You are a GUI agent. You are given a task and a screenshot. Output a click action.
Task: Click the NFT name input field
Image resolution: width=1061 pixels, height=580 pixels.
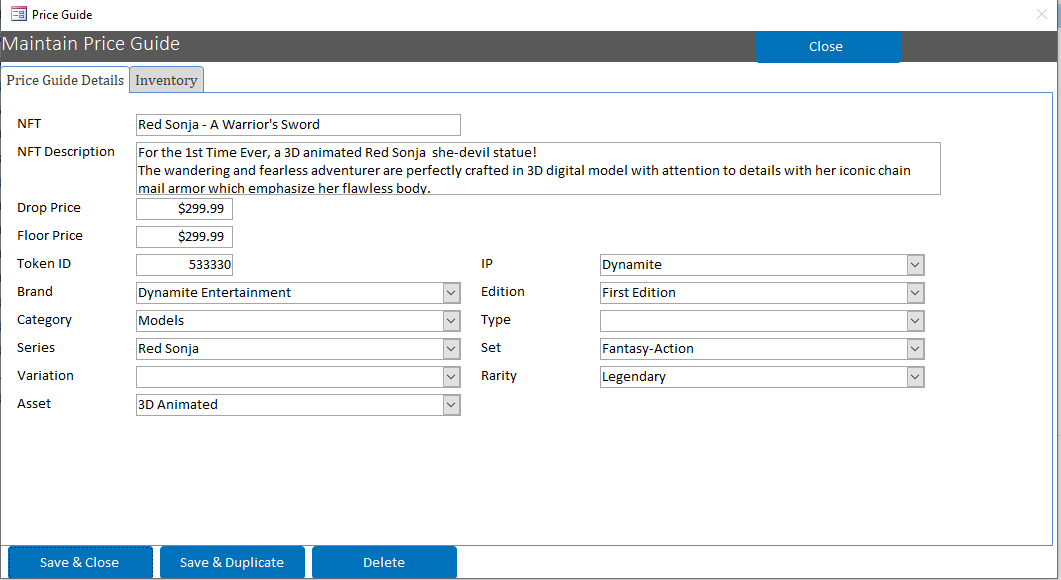298,125
